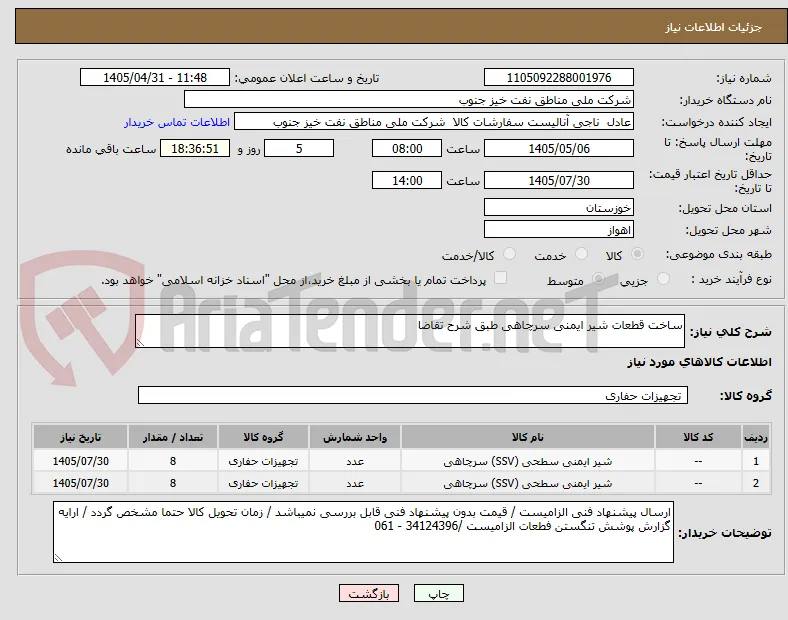The height and width of the screenshot is (620, 788).
Task: Select the متوسط purchase type radio
Action: (598, 278)
